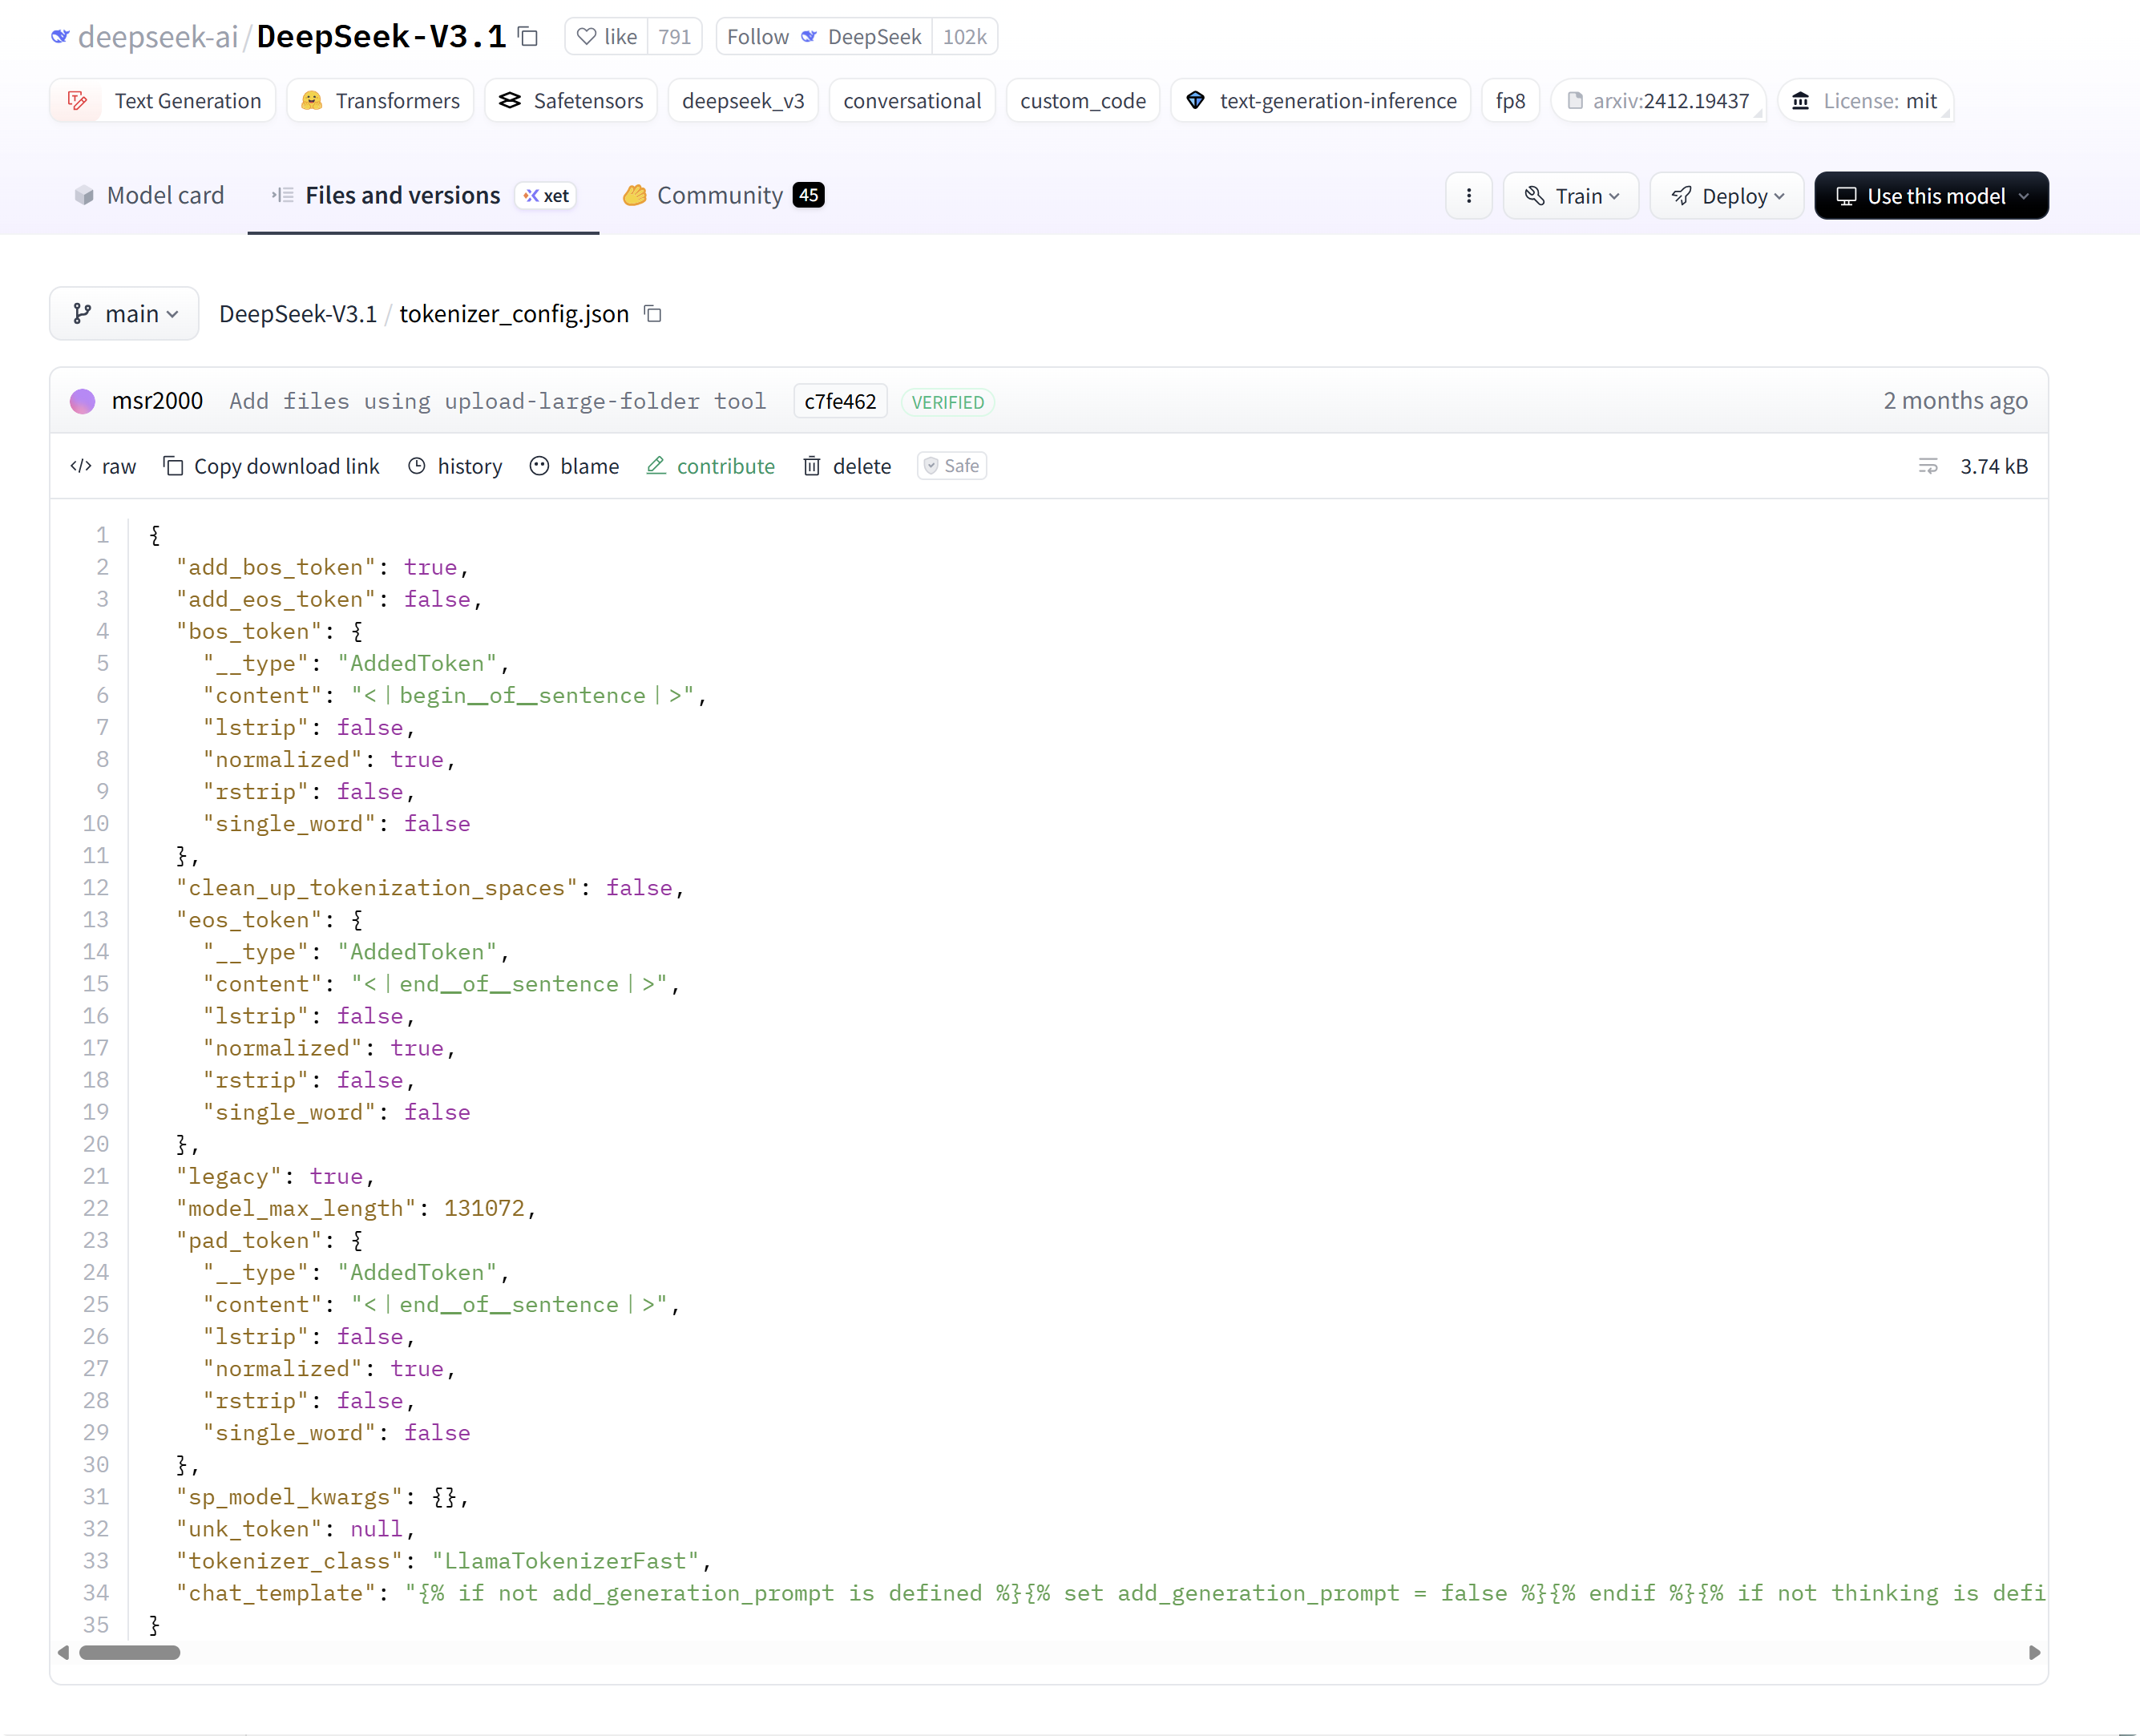Click the raw view code icon
Viewport: 2140px width, 1736px height.
coord(81,466)
